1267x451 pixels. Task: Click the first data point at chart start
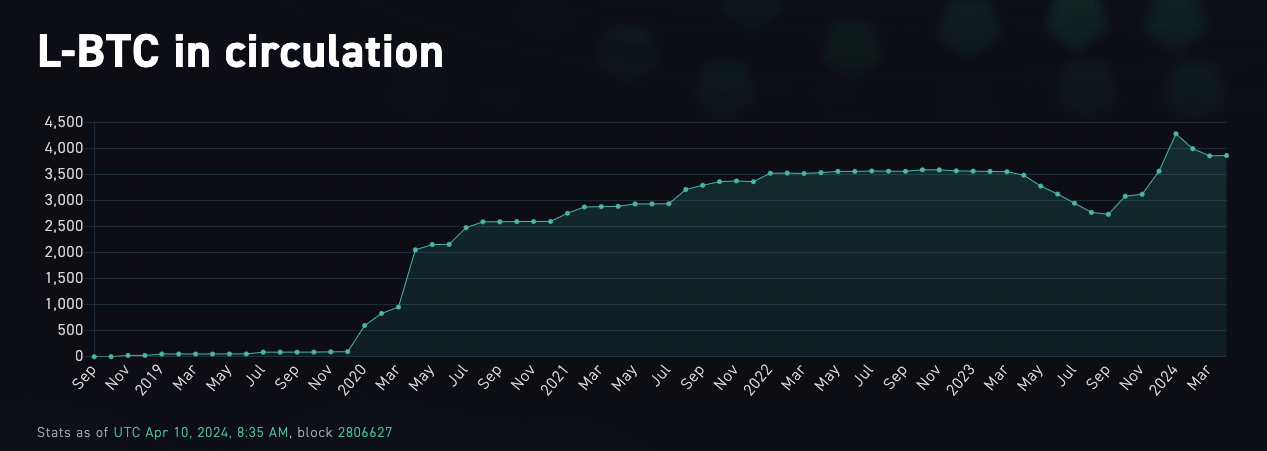click(94, 356)
